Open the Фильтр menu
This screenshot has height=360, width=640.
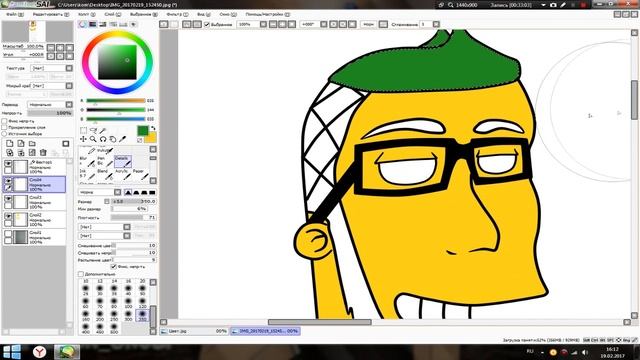[177, 14]
